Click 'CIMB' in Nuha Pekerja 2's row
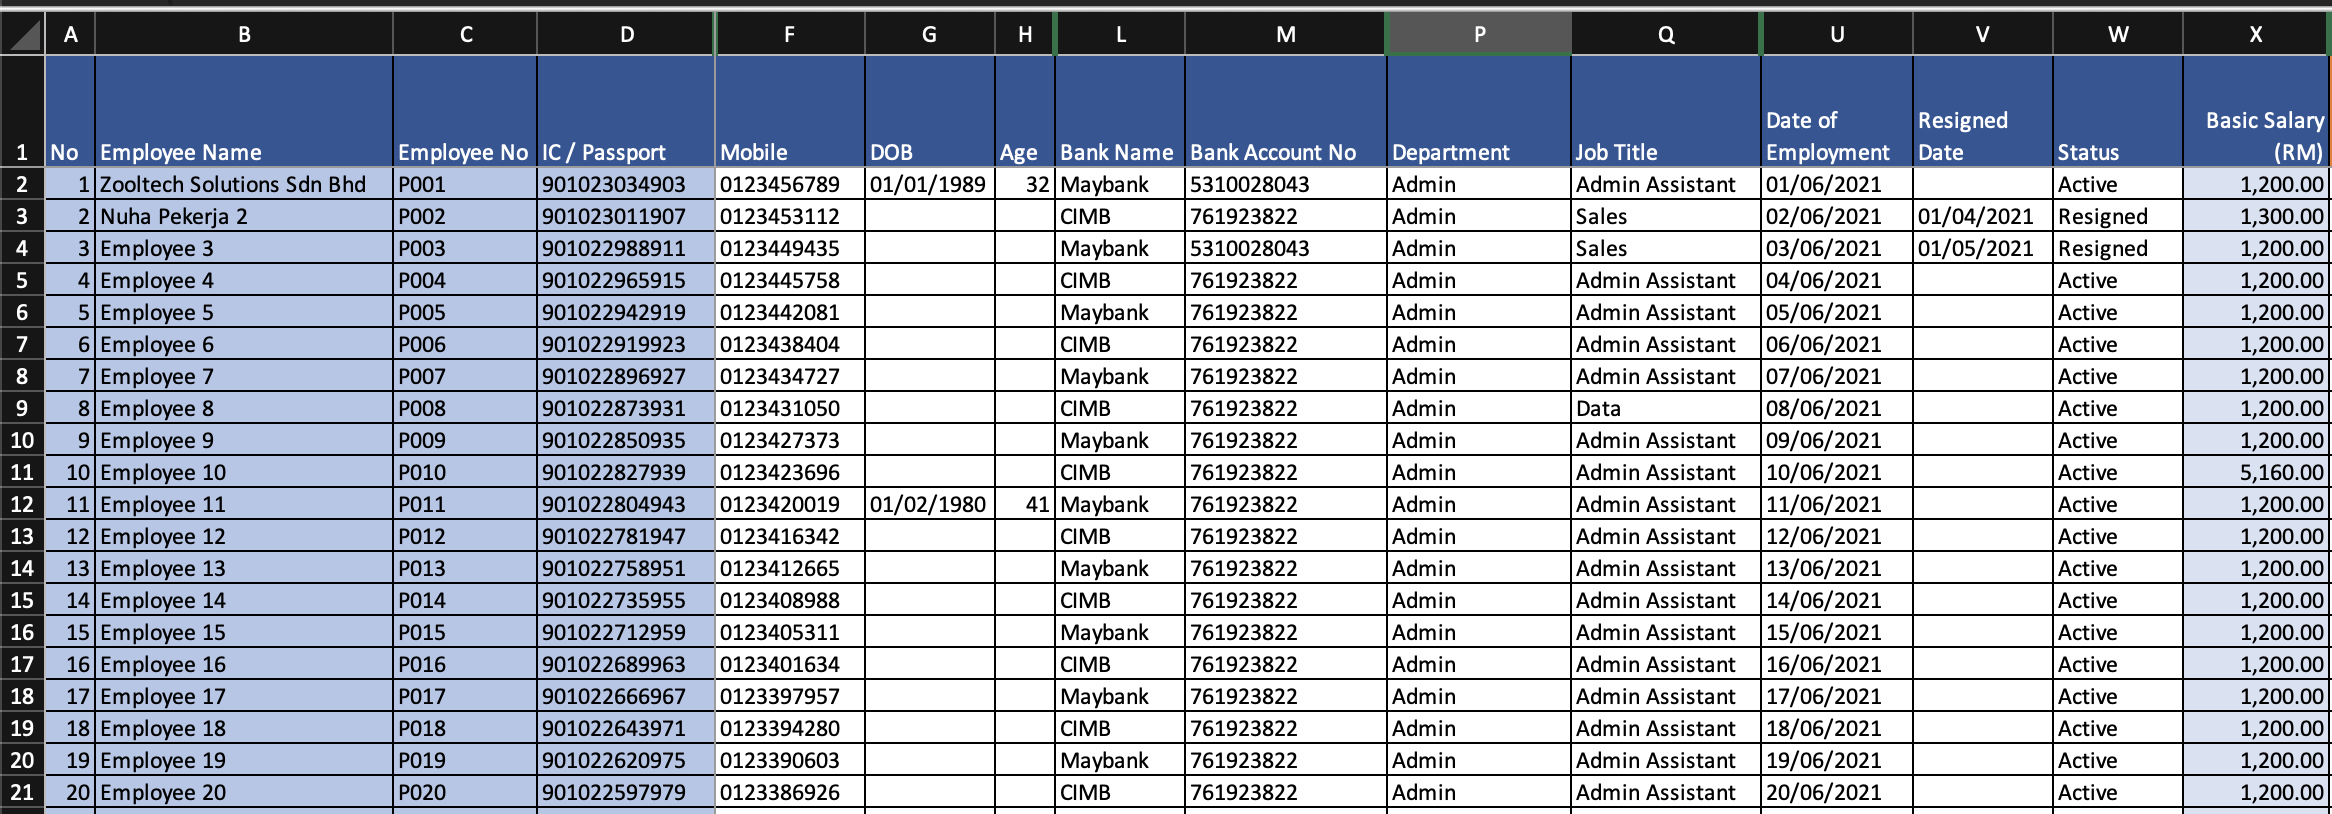2332x814 pixels. point(1120,216)
